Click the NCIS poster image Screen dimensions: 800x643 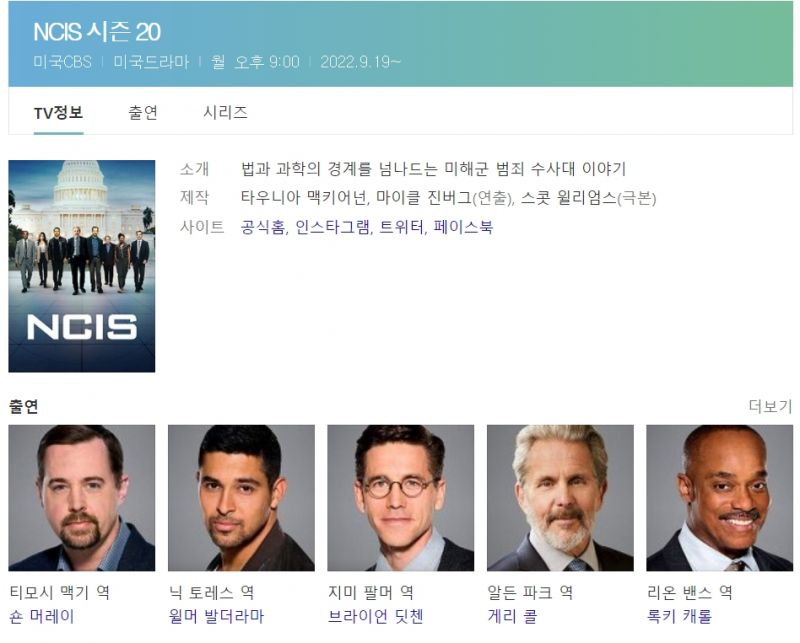tap(82, 266)
